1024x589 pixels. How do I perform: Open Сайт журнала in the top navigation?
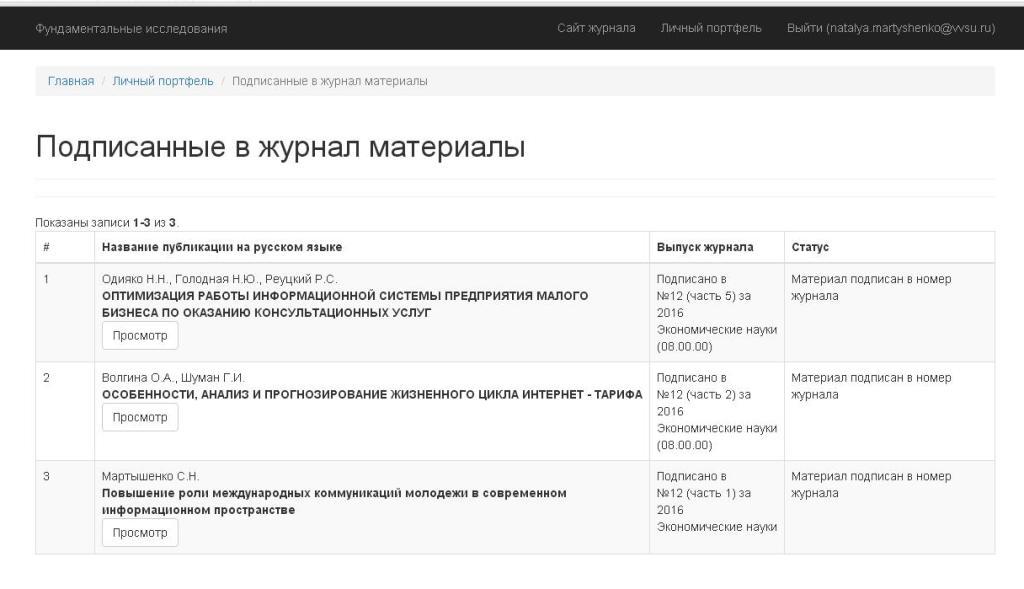pos(596,28)
